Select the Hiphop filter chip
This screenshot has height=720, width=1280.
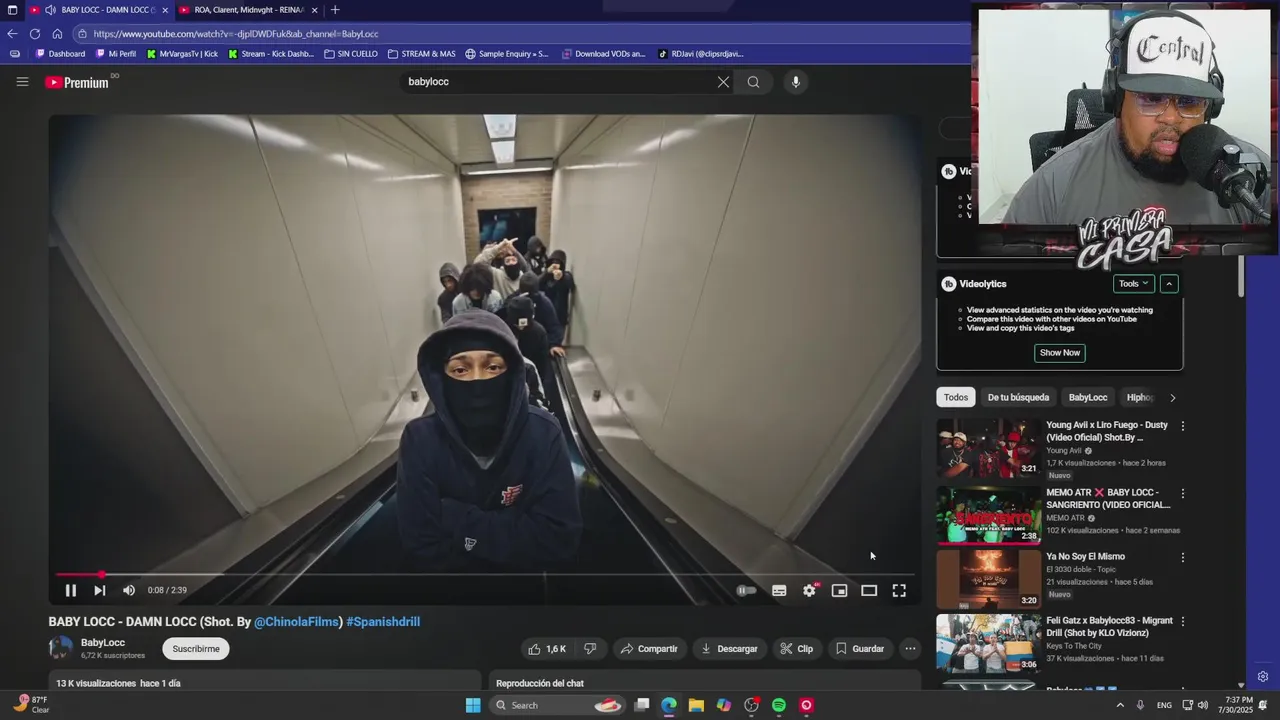coord(1140,397)
